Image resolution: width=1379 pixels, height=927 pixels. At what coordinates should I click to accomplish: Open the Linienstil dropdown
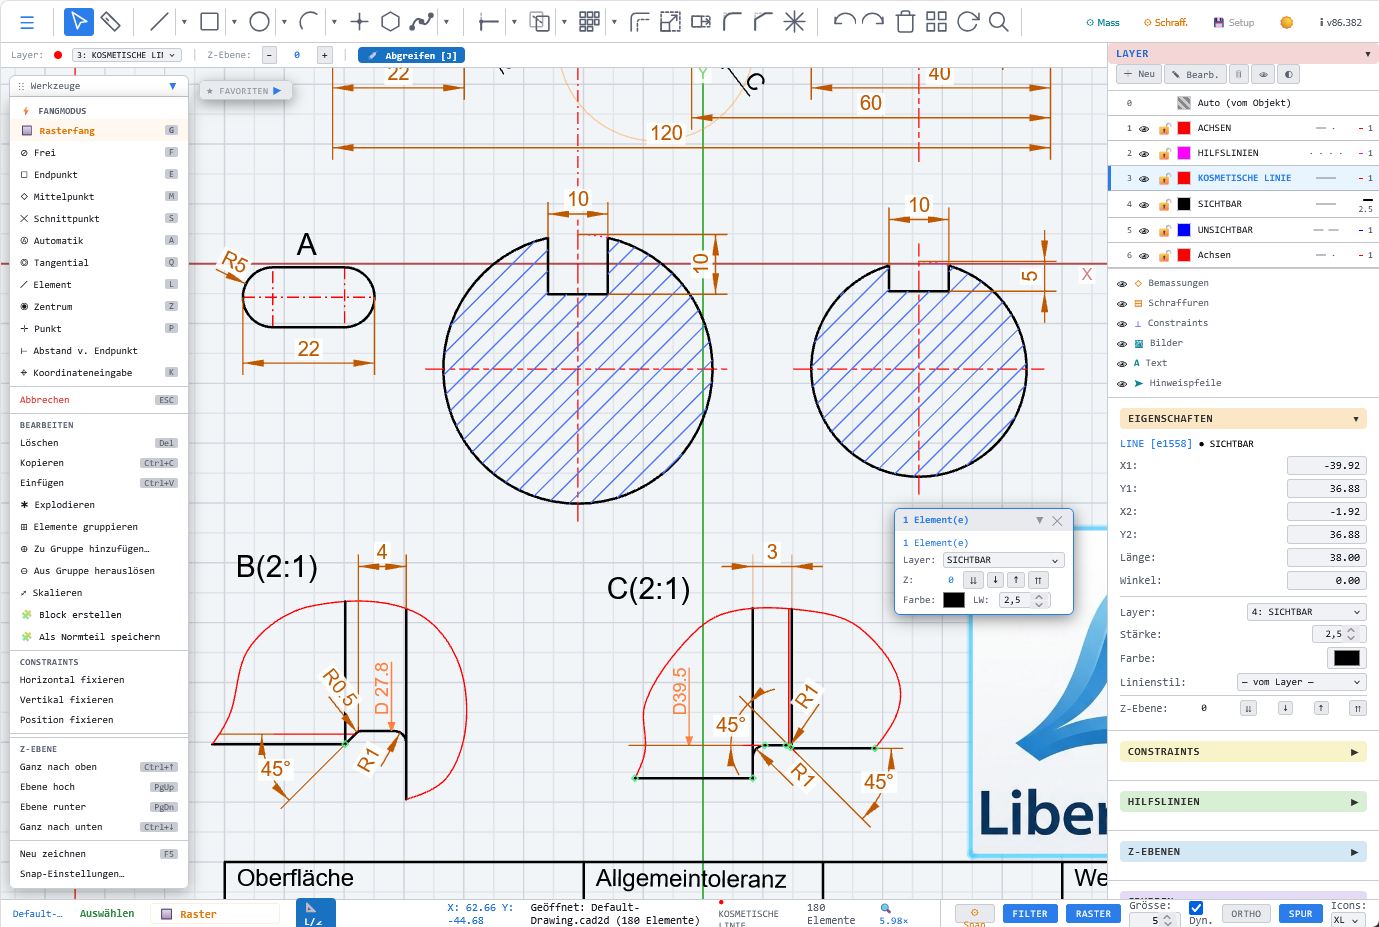(x=1301, y=682)
